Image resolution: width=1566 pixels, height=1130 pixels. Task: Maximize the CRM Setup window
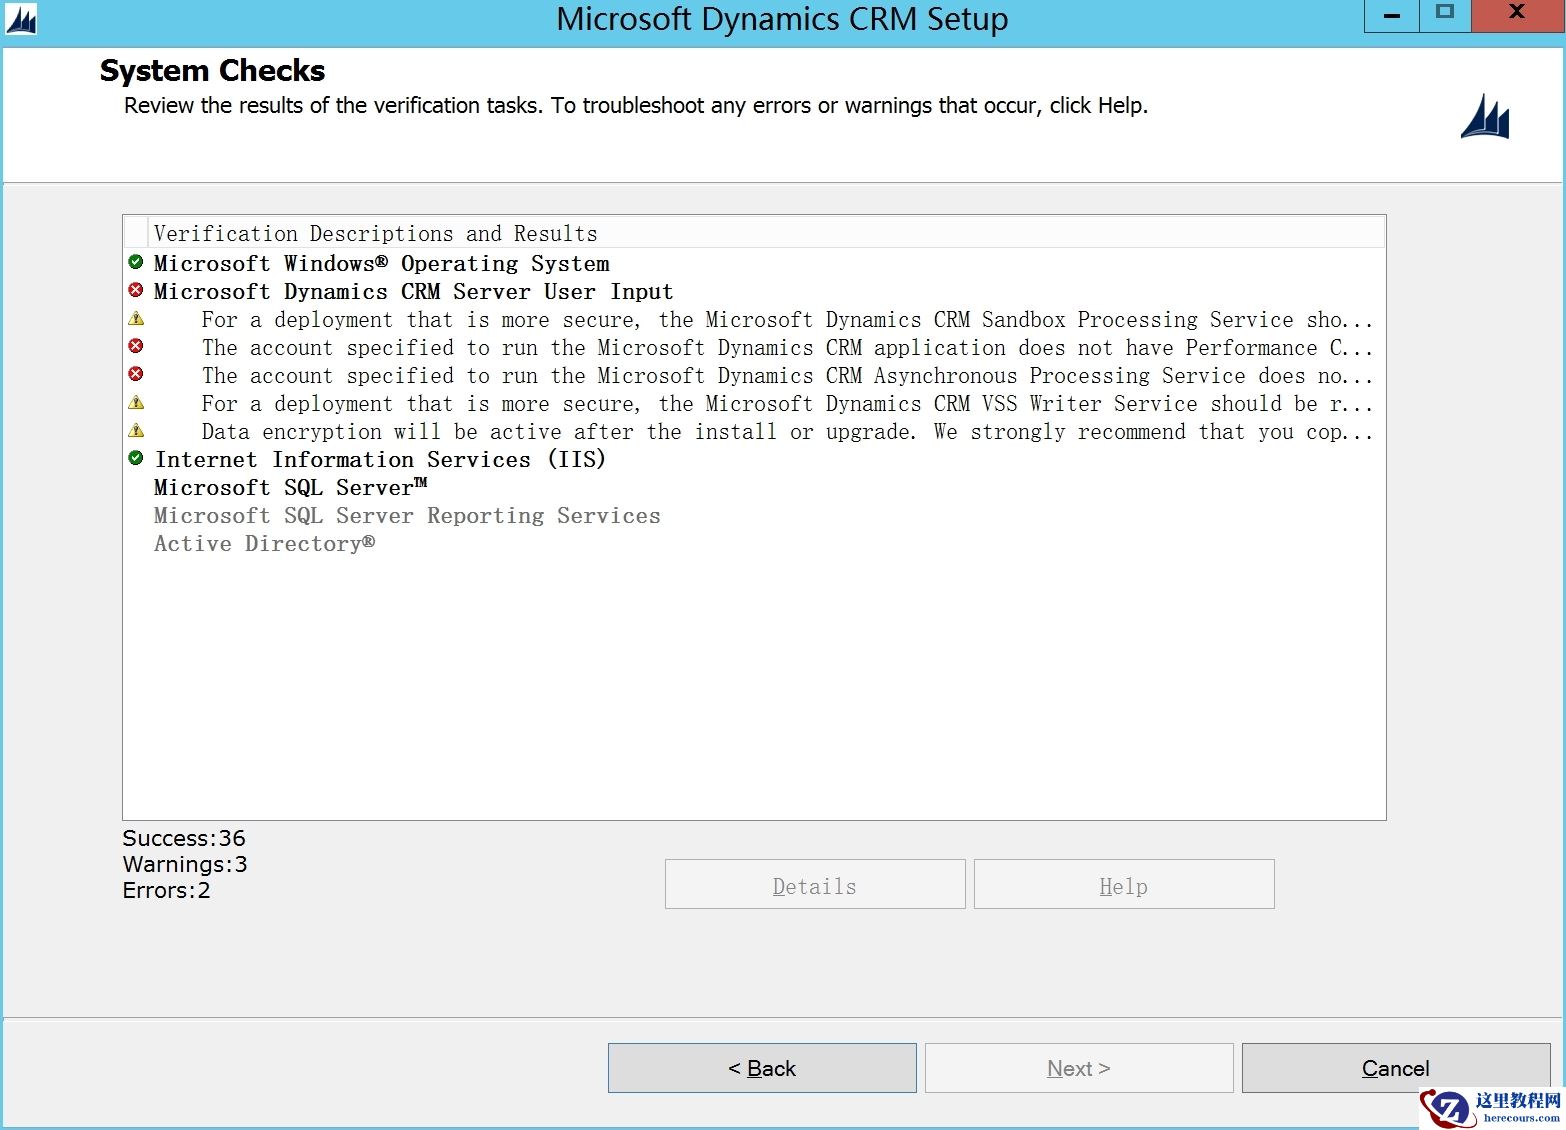(1444, 16)
